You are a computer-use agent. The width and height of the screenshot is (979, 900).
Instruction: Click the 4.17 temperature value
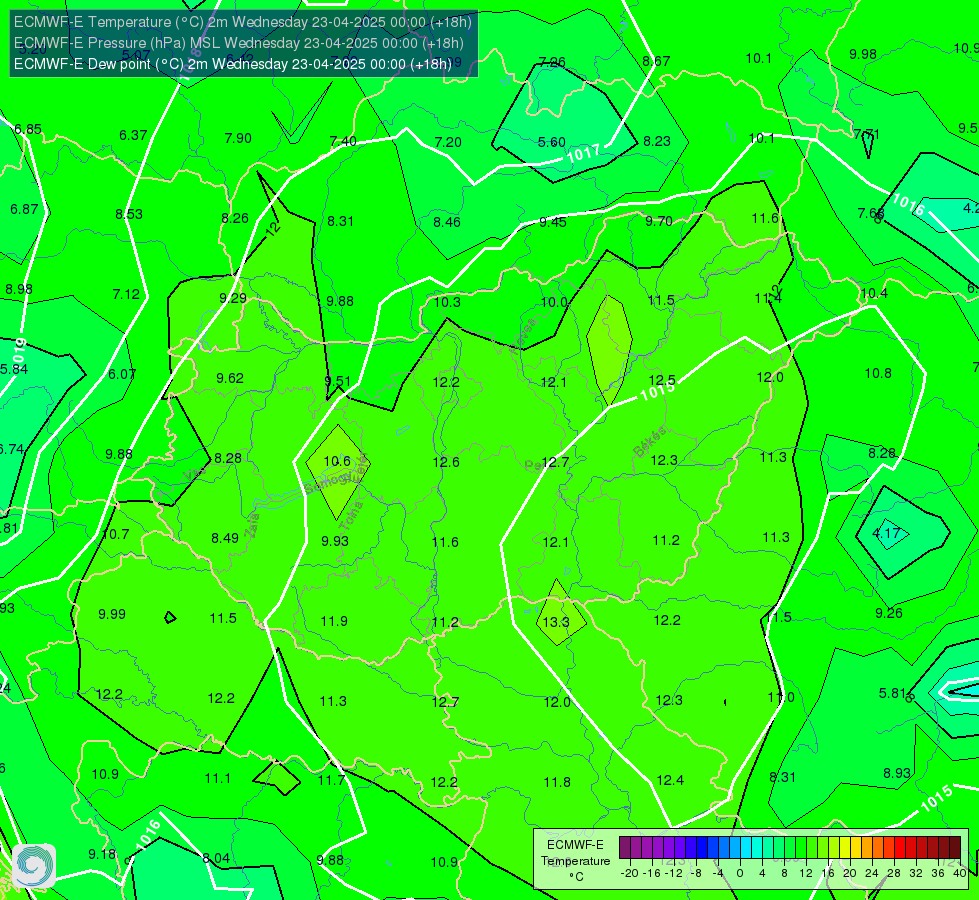coord(886,533)
